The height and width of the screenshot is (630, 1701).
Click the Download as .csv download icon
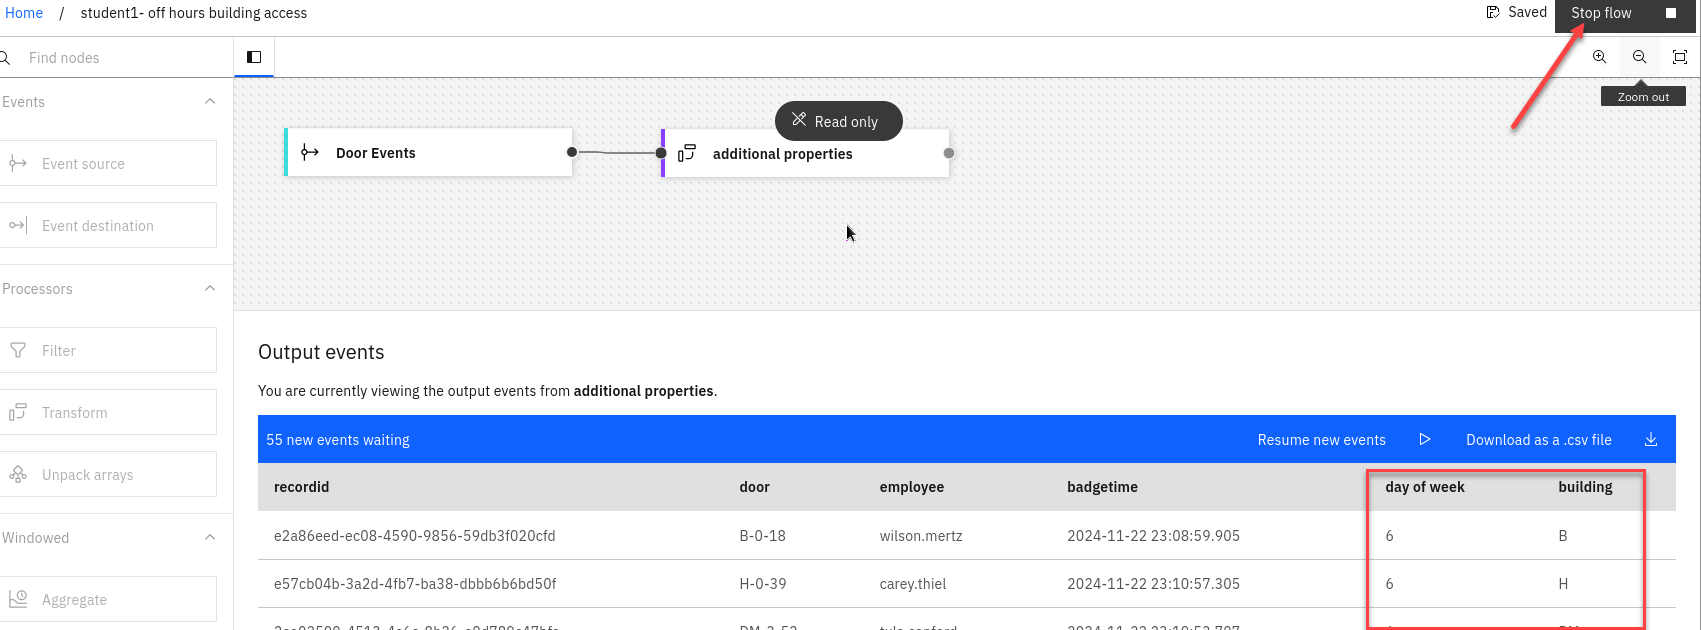click(x=1651, y=440)
